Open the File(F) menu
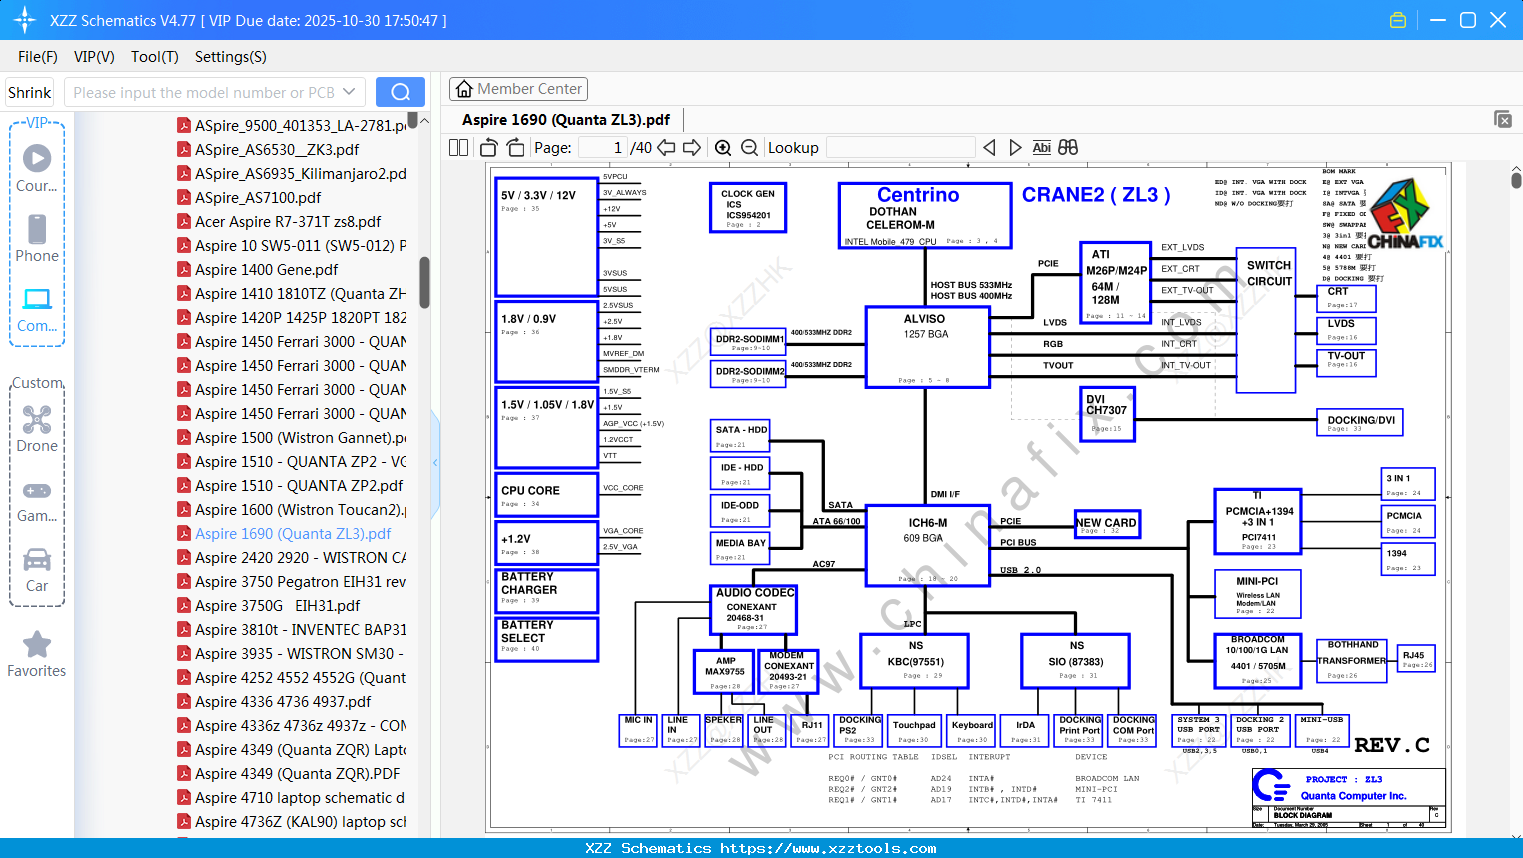Screen dimensions: 1523x858 [38, 57]
